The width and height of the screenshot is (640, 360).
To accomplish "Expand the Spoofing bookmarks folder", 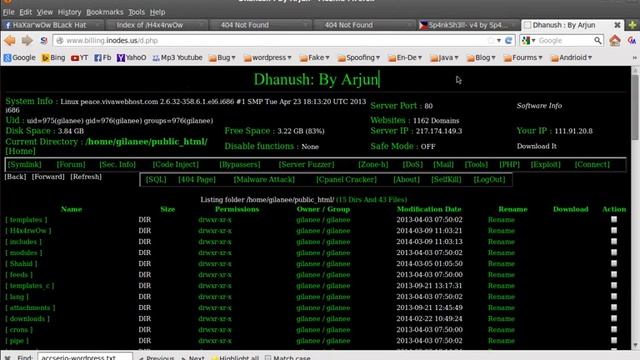I will tap(359, 58).
